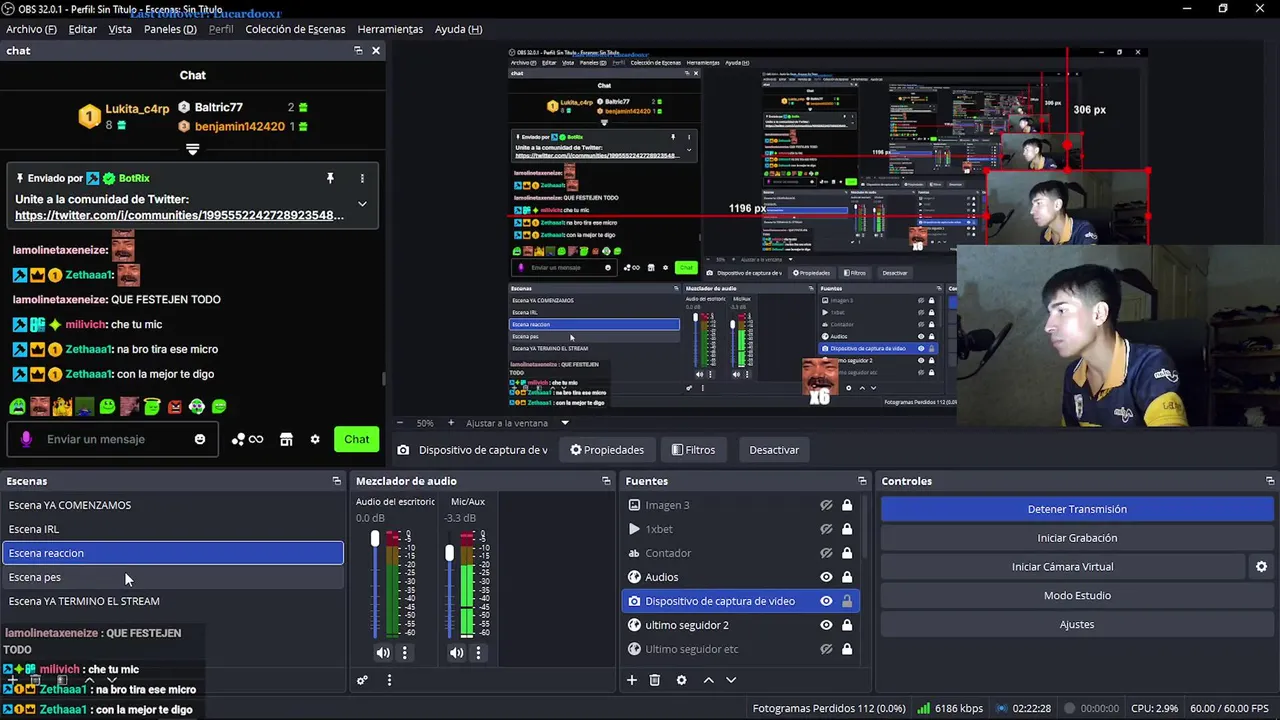The width and height of the screenshot is (1280, 720).
Task: Click the ultimo seguidor 2 lock icon
Action: click(847, 625)
